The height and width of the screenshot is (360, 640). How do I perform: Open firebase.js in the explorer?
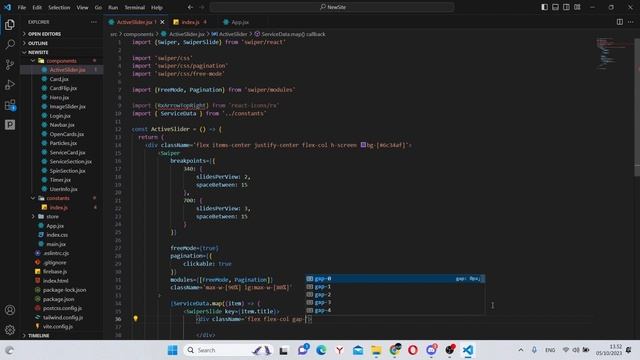coord(55,271)
